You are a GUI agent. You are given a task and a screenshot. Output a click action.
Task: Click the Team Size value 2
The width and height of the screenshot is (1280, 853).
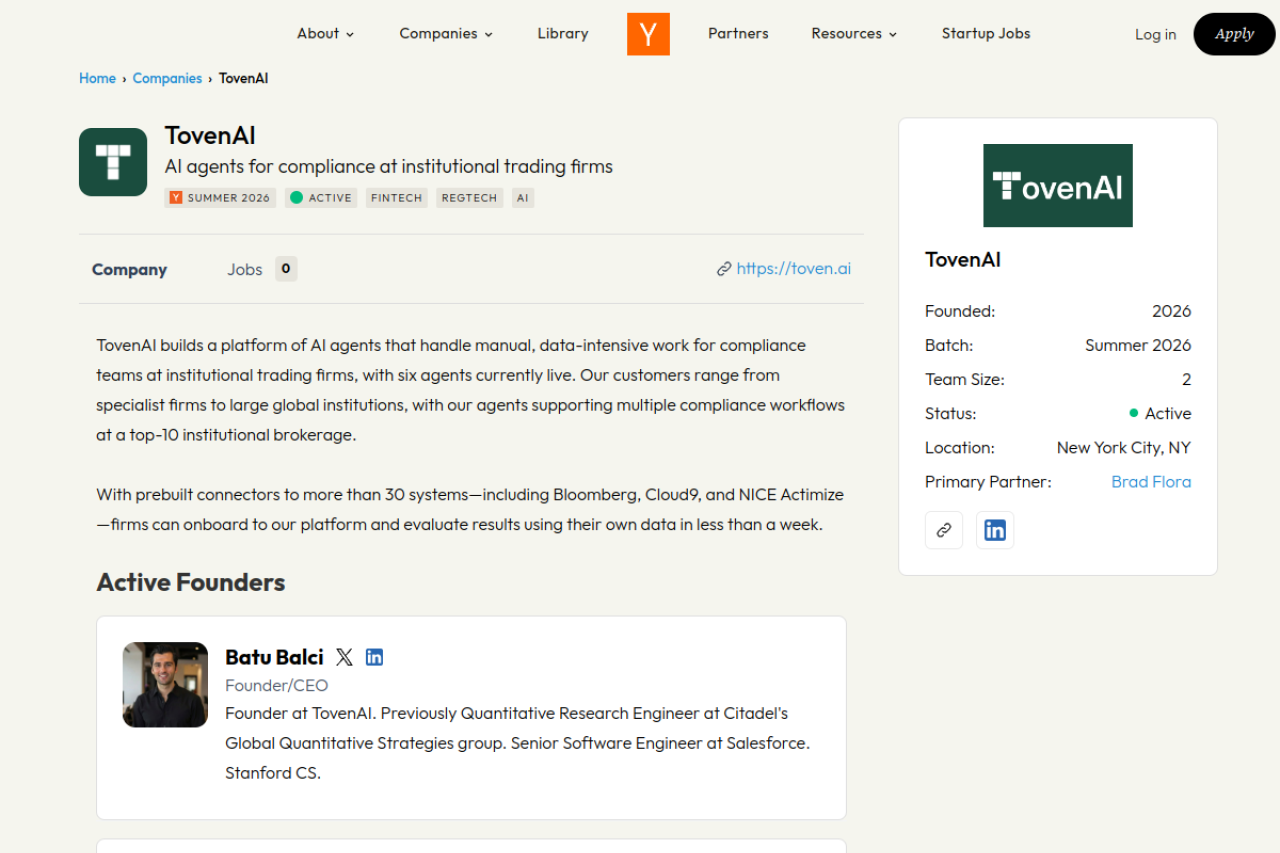click(1187, 380)
